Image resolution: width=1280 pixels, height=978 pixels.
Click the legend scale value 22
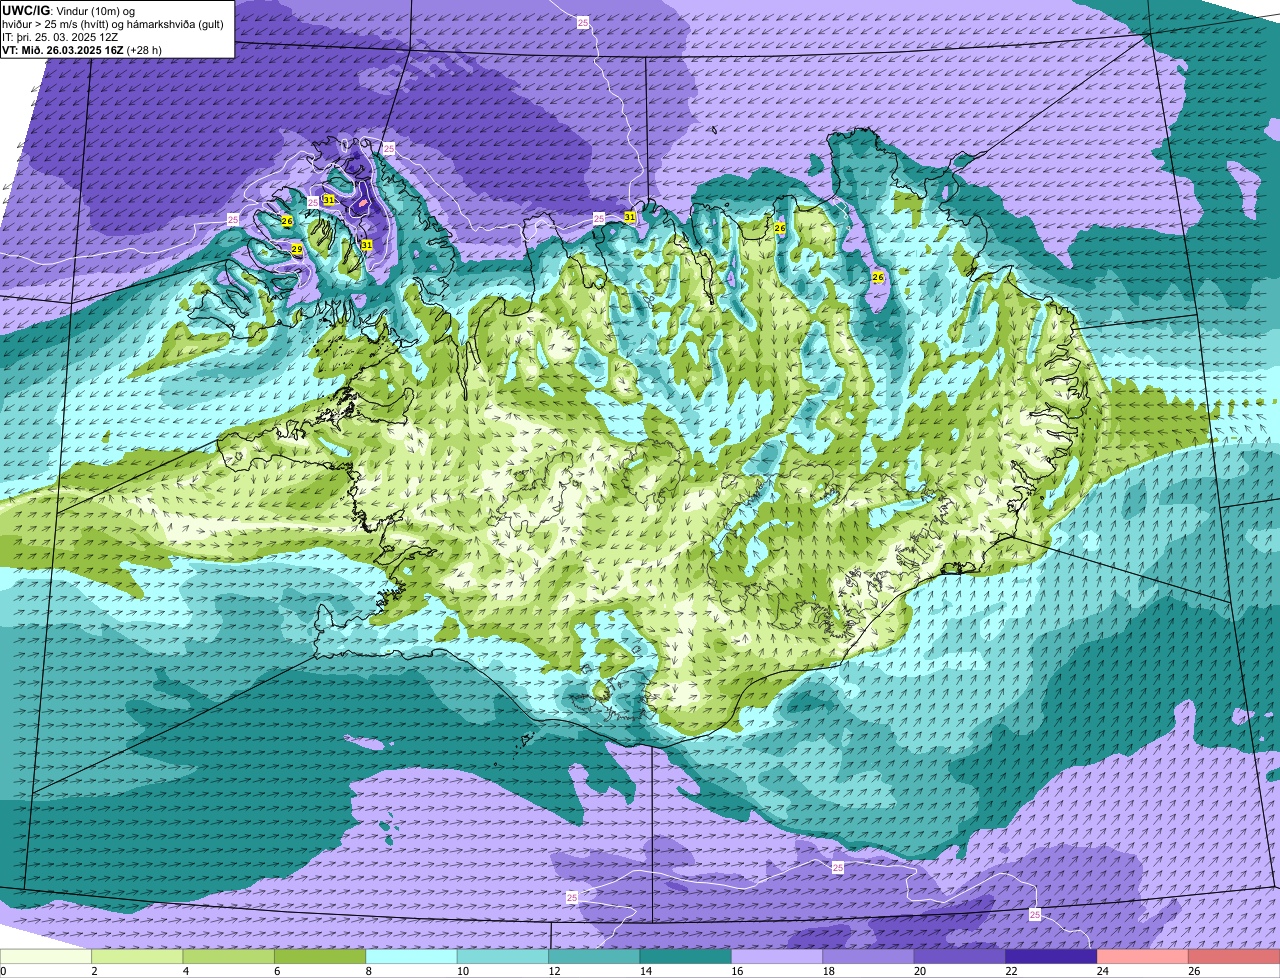pos(1011,971)
